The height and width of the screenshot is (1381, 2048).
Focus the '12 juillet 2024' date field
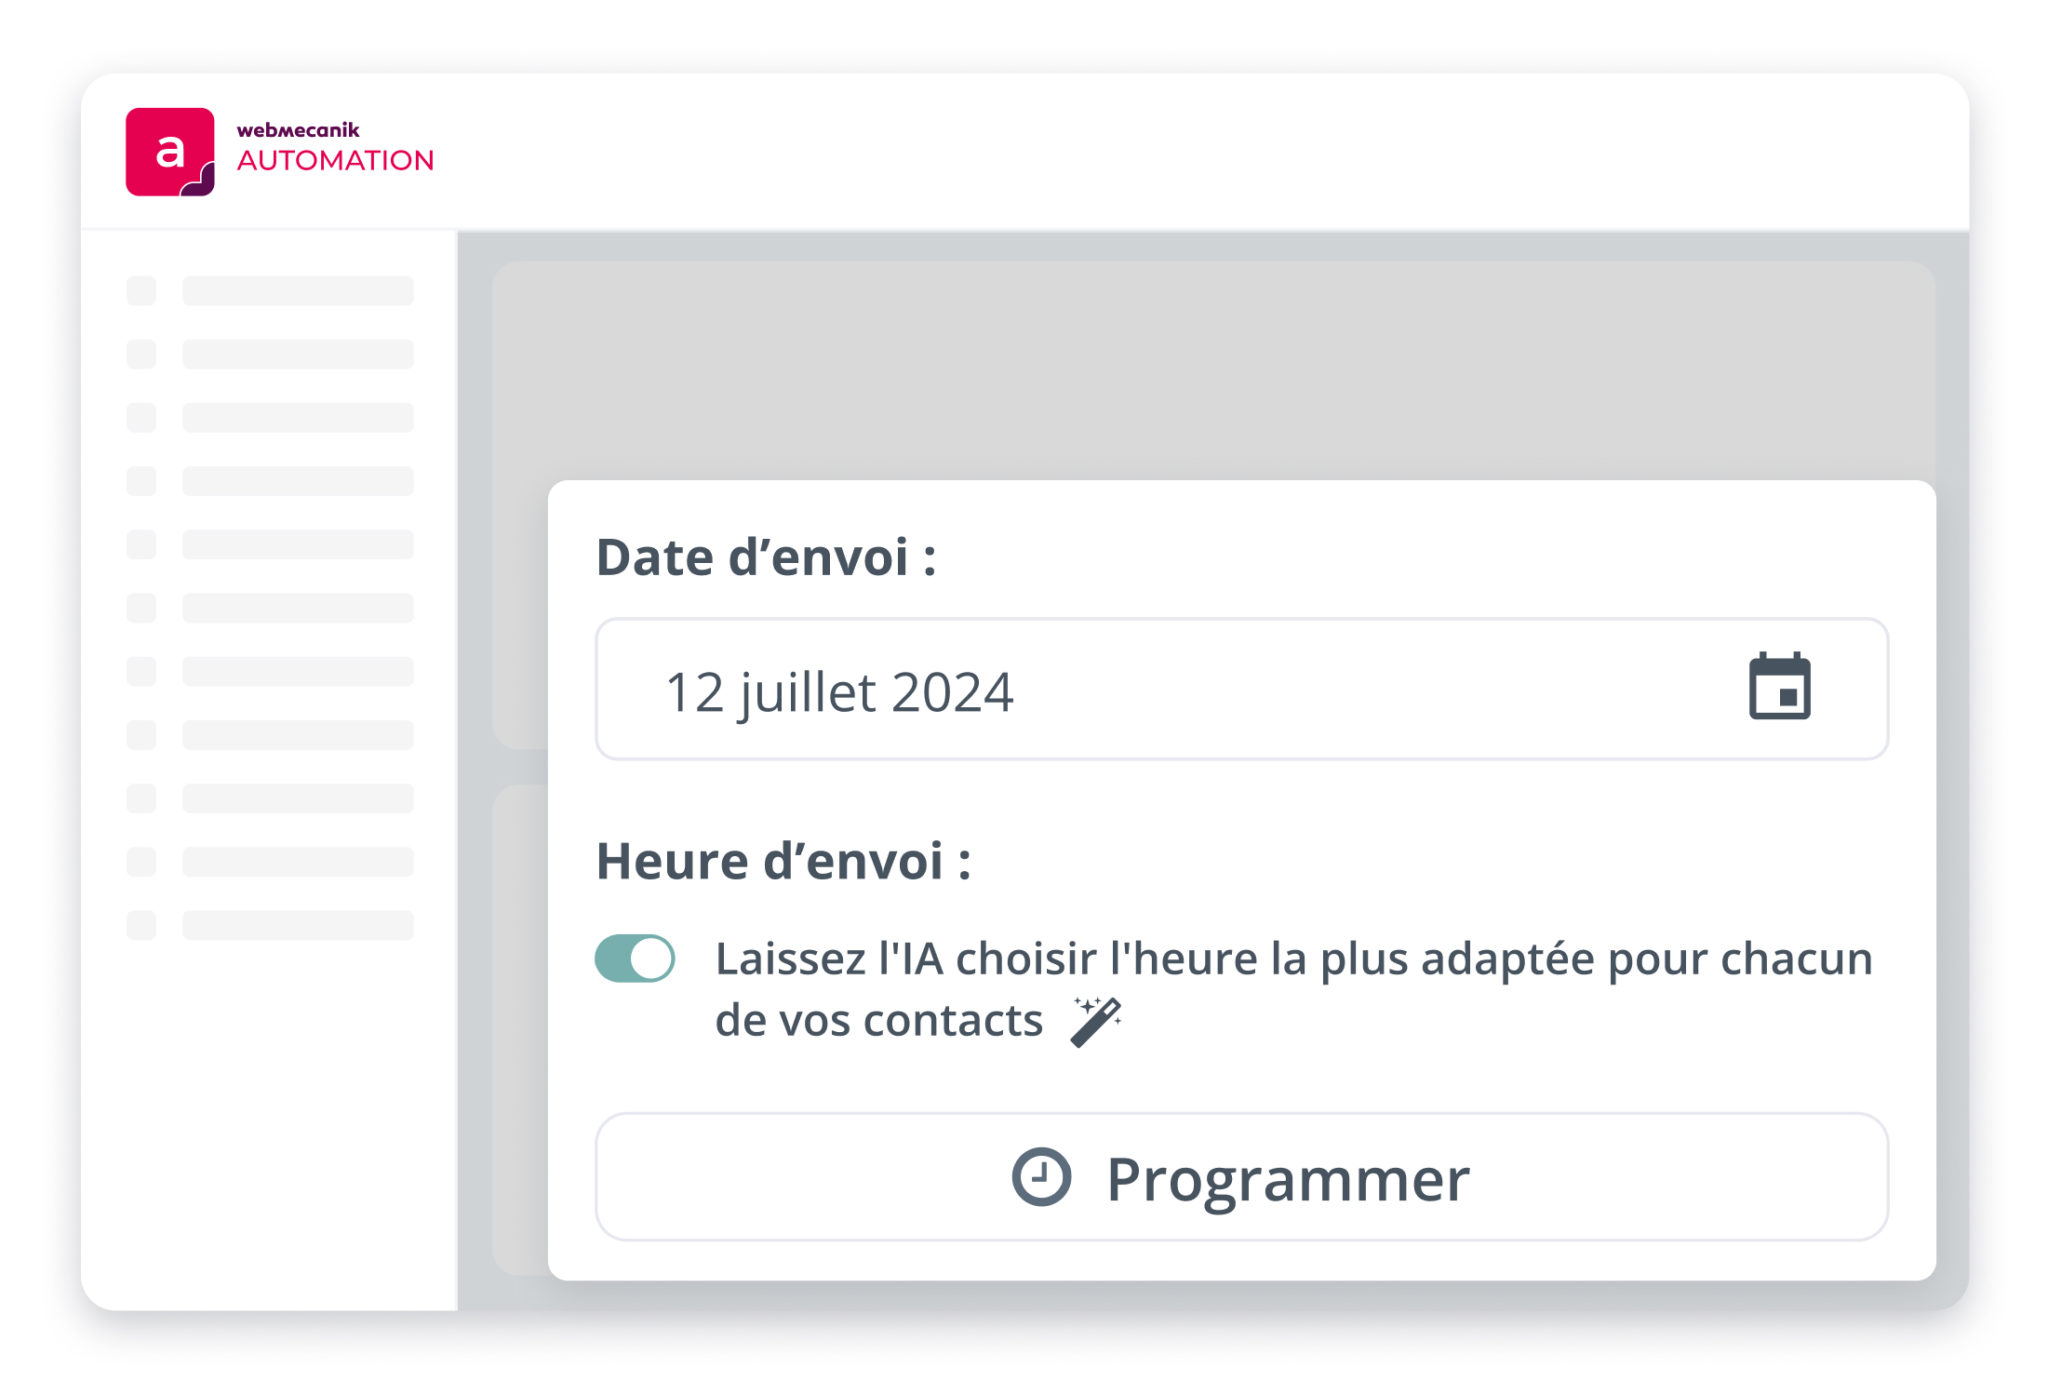point(1241,689)
